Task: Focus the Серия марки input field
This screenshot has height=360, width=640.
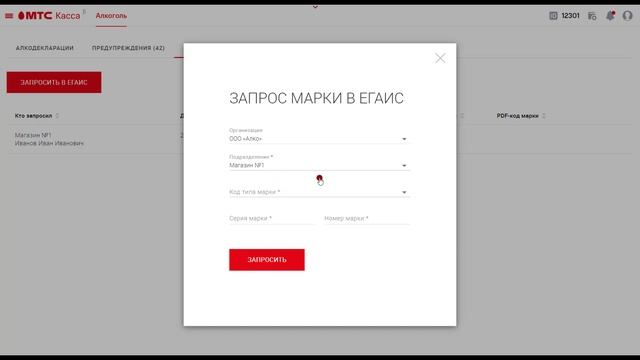Action: point(272,218)
